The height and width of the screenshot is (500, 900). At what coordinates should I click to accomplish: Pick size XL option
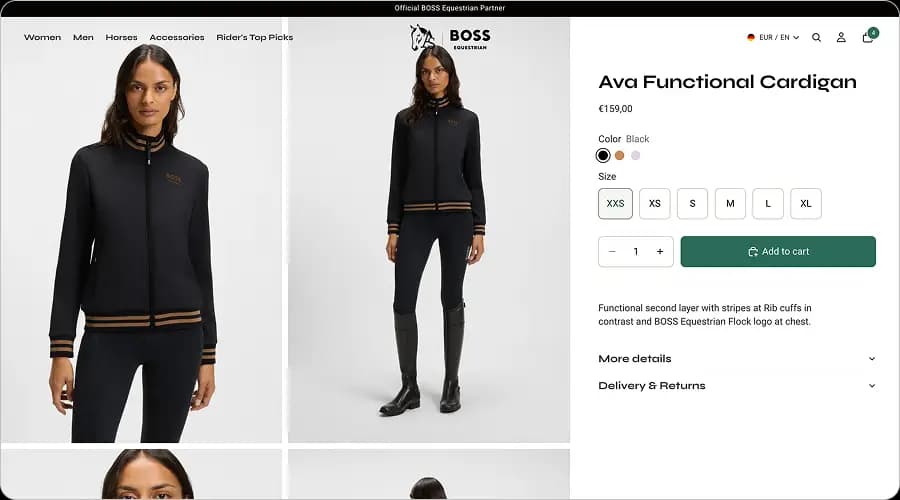[806, 204]
